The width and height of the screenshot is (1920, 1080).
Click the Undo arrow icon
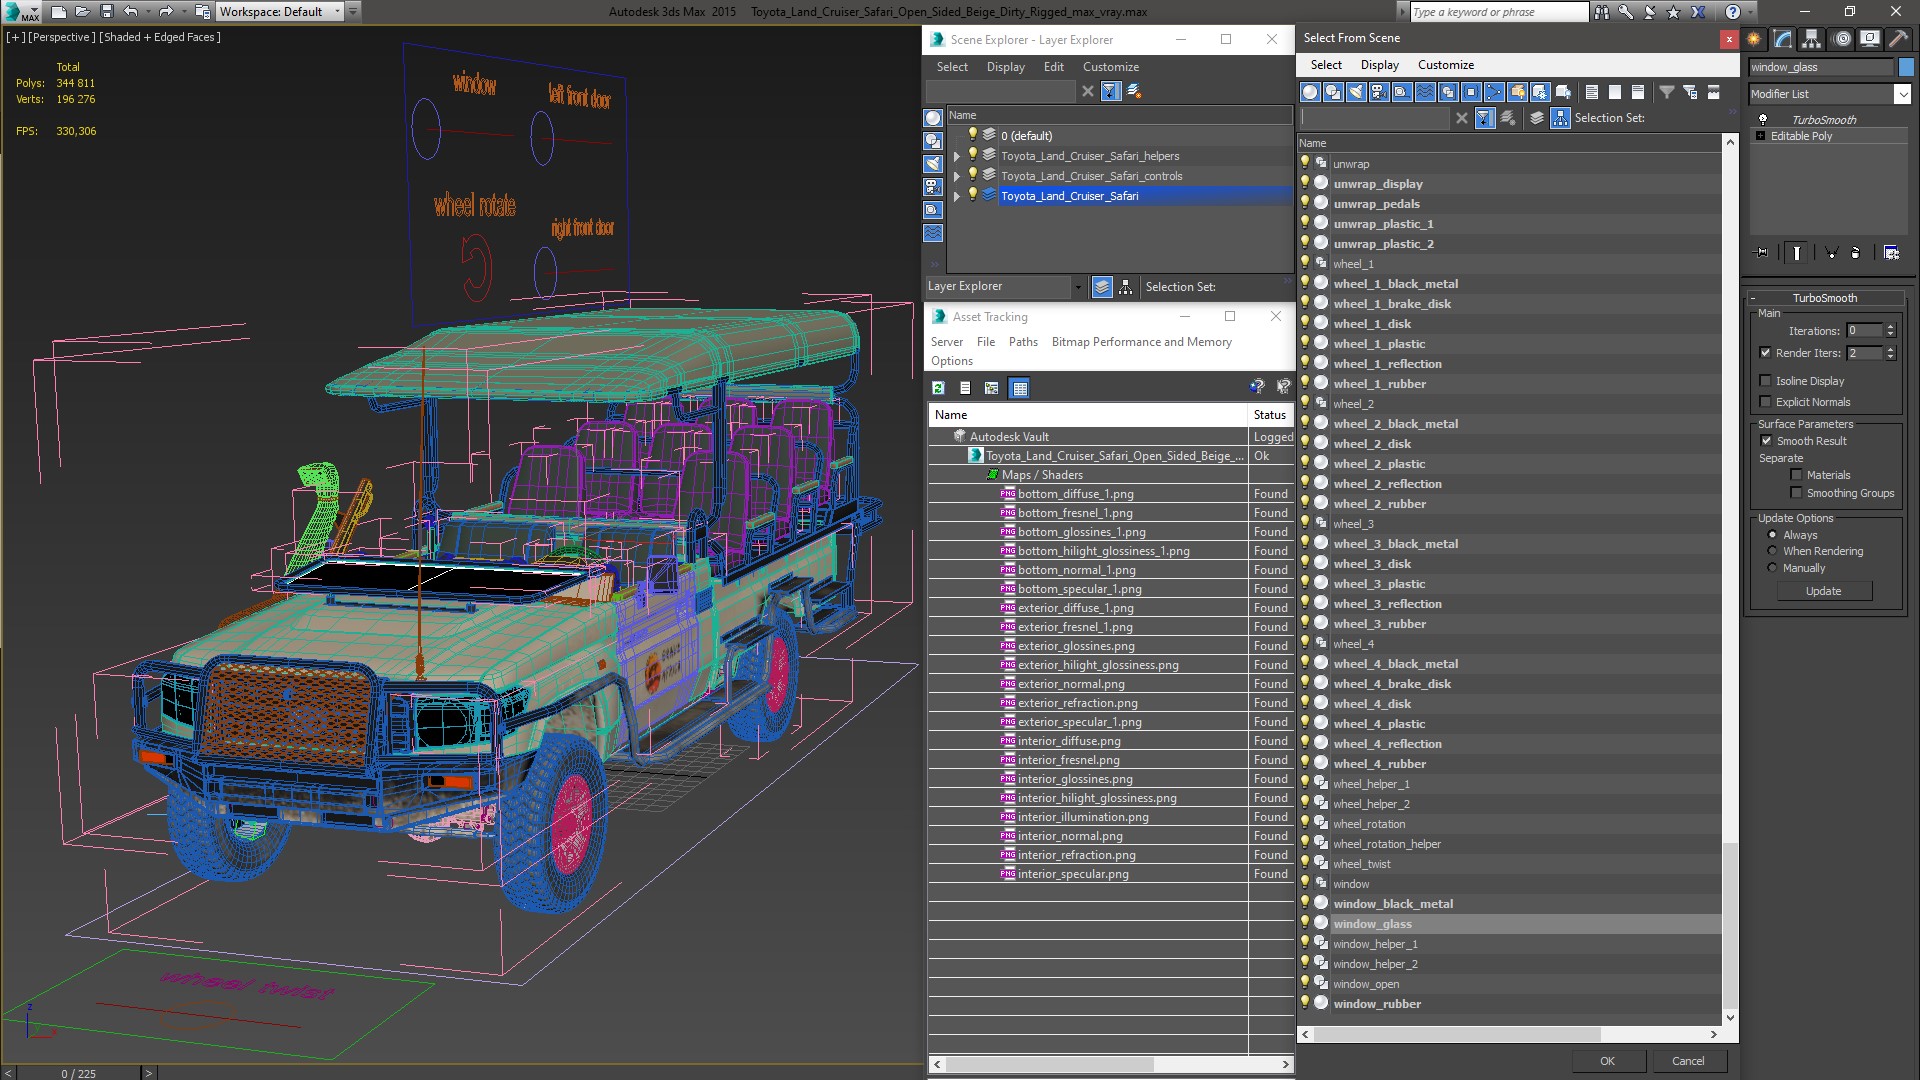click(x=130, y=12)
